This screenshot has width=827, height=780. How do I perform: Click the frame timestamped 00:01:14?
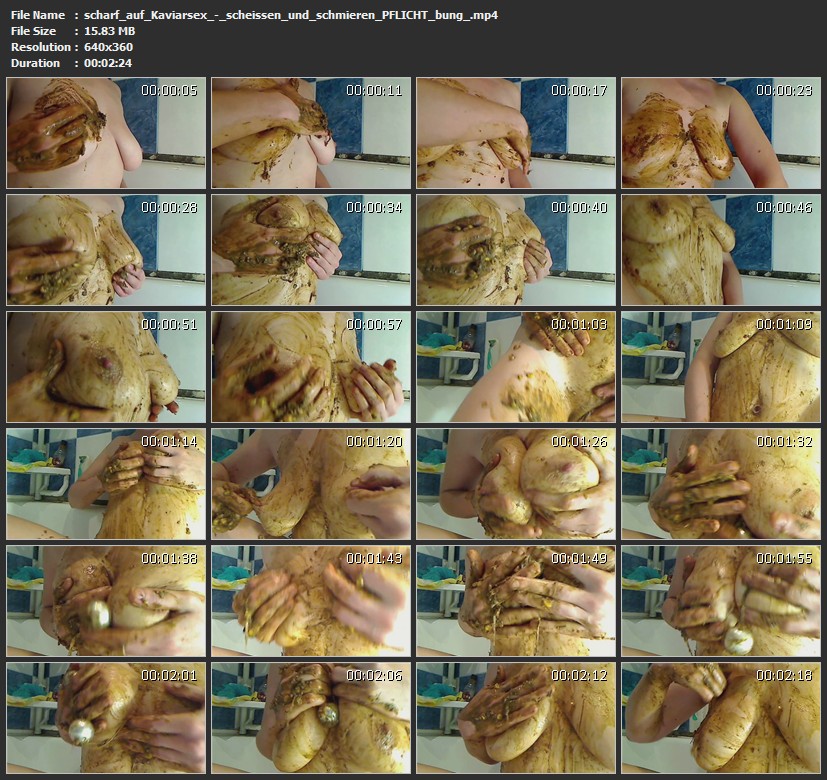pyautogui.click(x=105, y=484)
